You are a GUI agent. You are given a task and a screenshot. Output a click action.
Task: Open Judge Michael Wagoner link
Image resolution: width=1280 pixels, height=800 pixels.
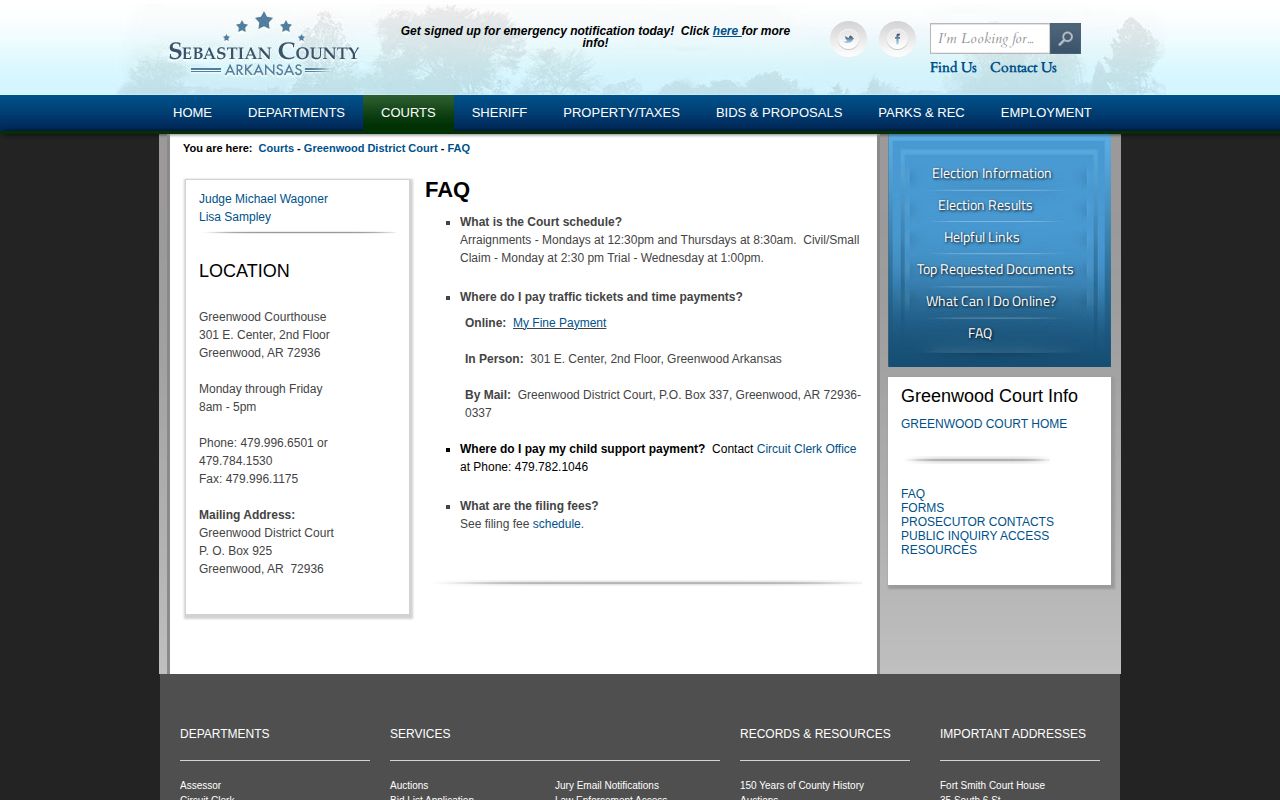(x=263, y=199)
